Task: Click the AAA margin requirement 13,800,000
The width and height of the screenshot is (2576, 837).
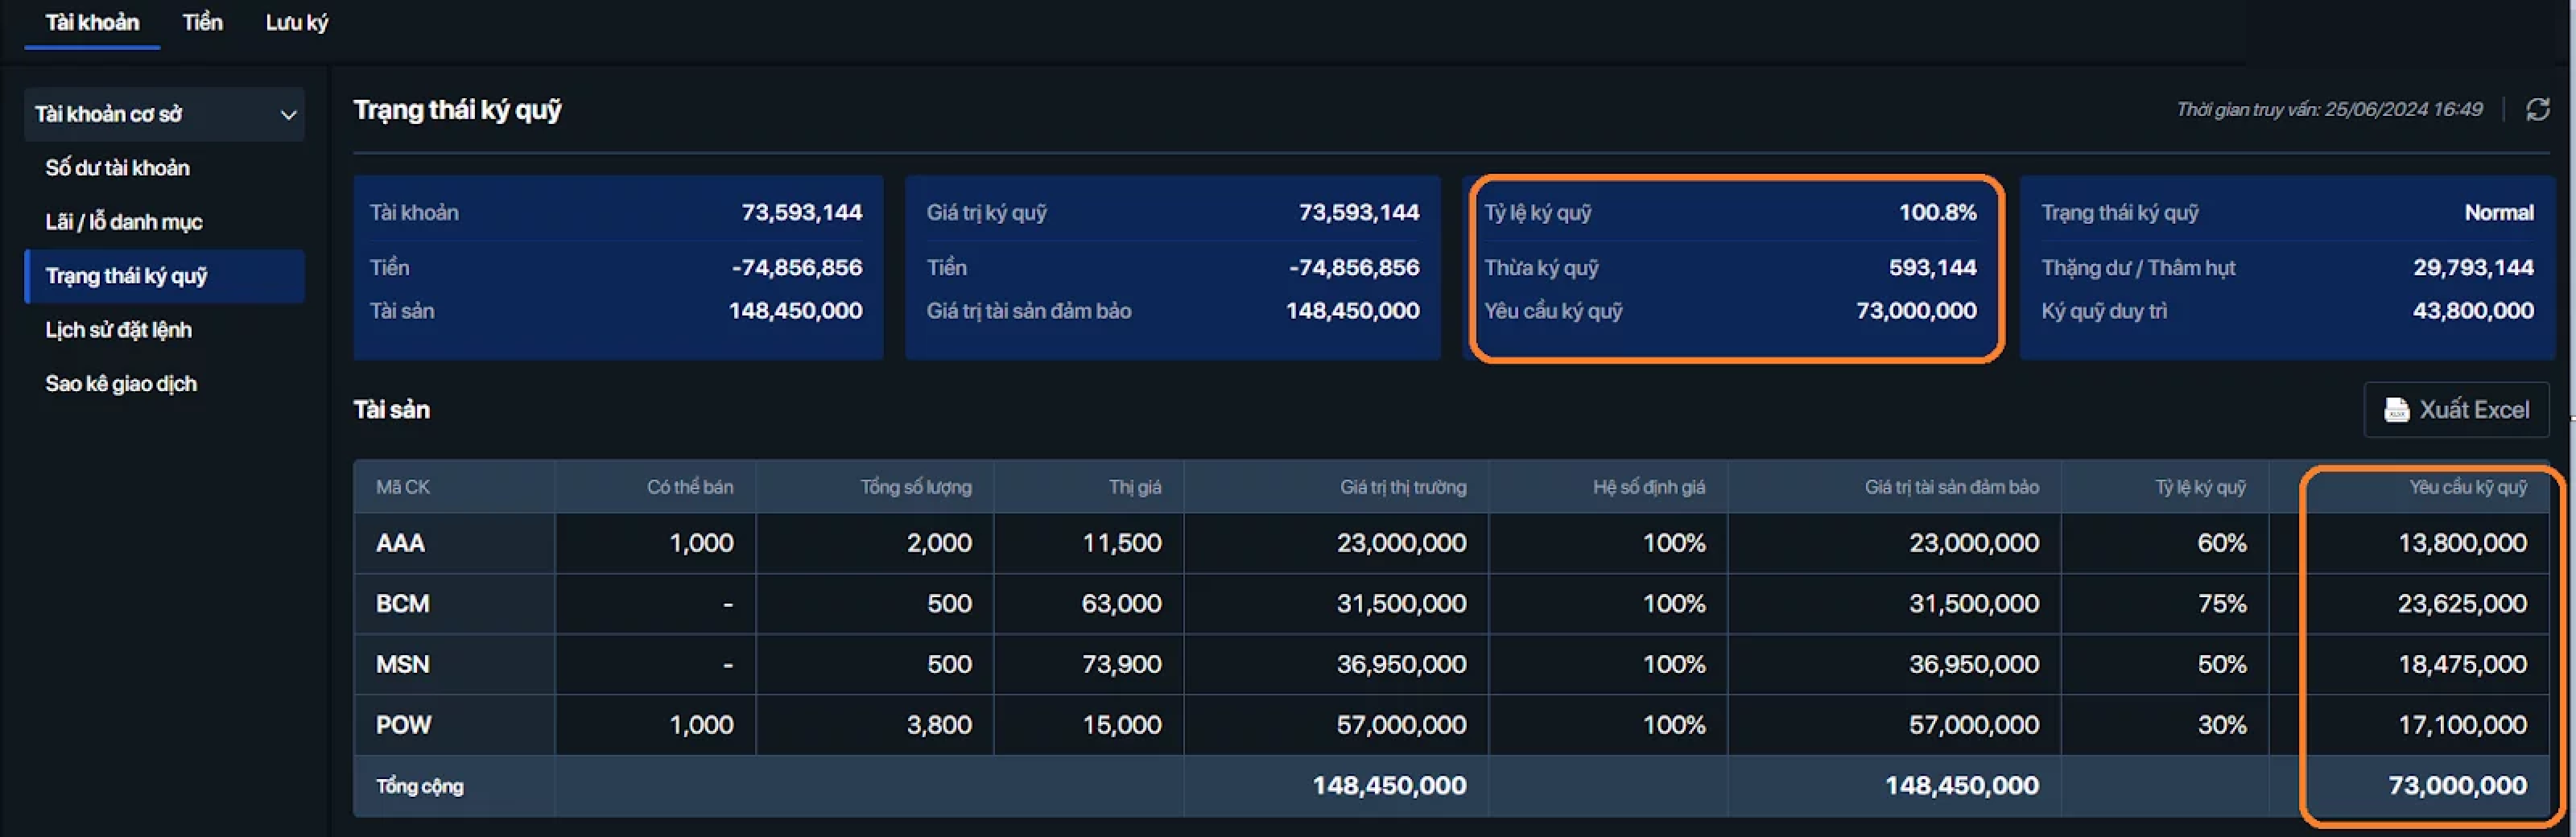Action: [x=2462, y=543]
